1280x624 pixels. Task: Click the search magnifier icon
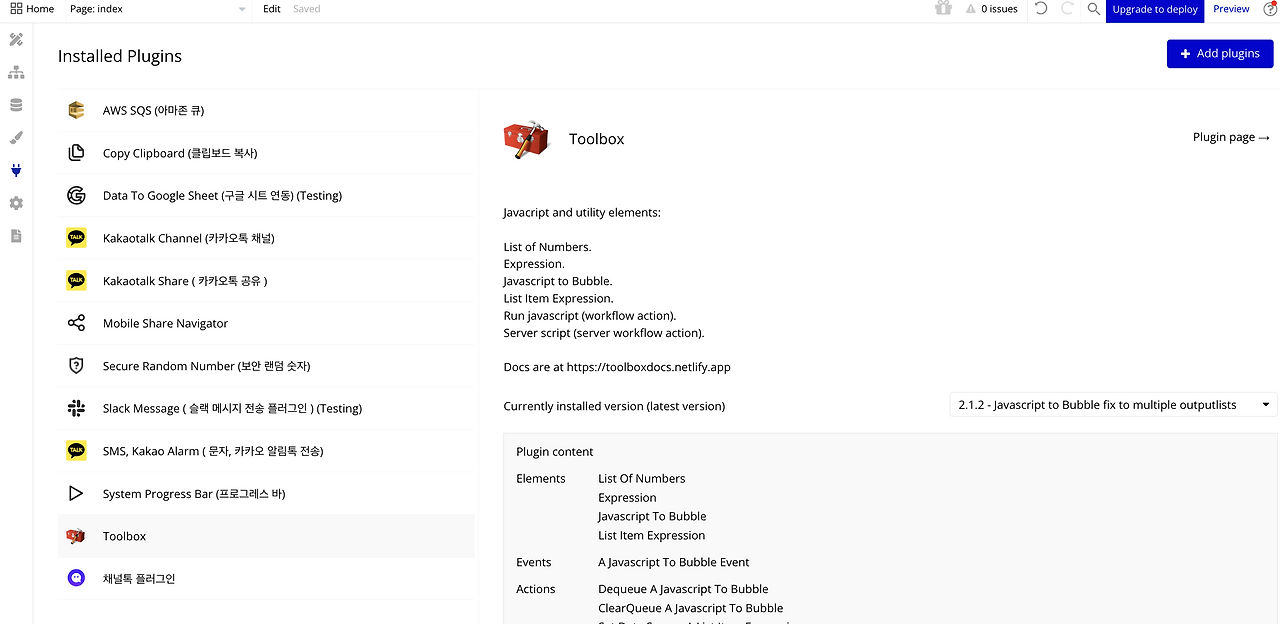(x=1093, y=9)
